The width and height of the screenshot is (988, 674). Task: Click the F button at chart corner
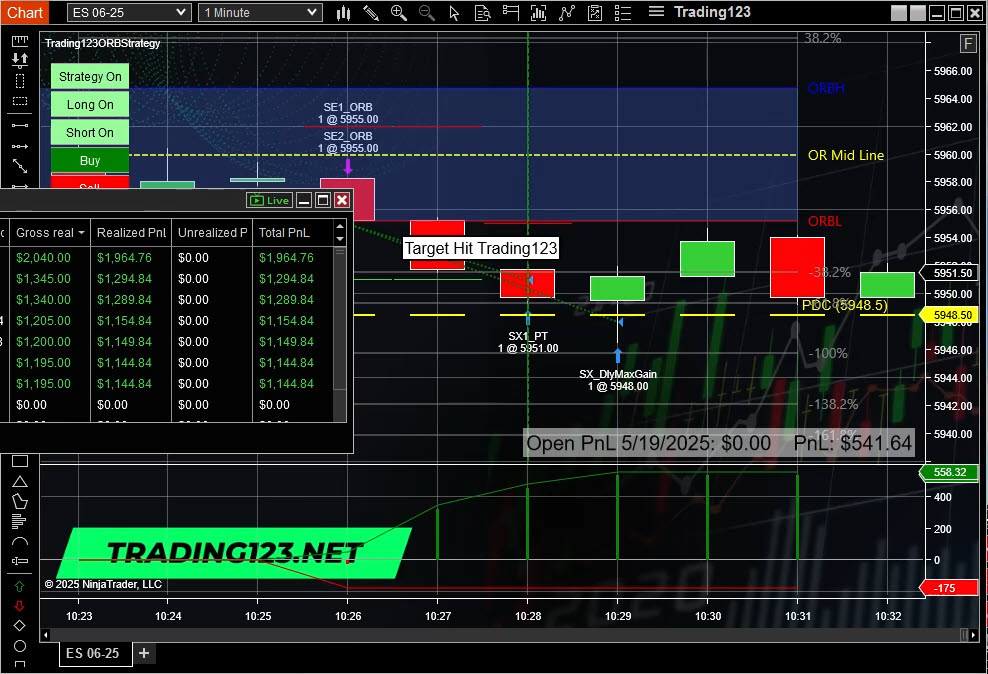[x=968, y=43]
